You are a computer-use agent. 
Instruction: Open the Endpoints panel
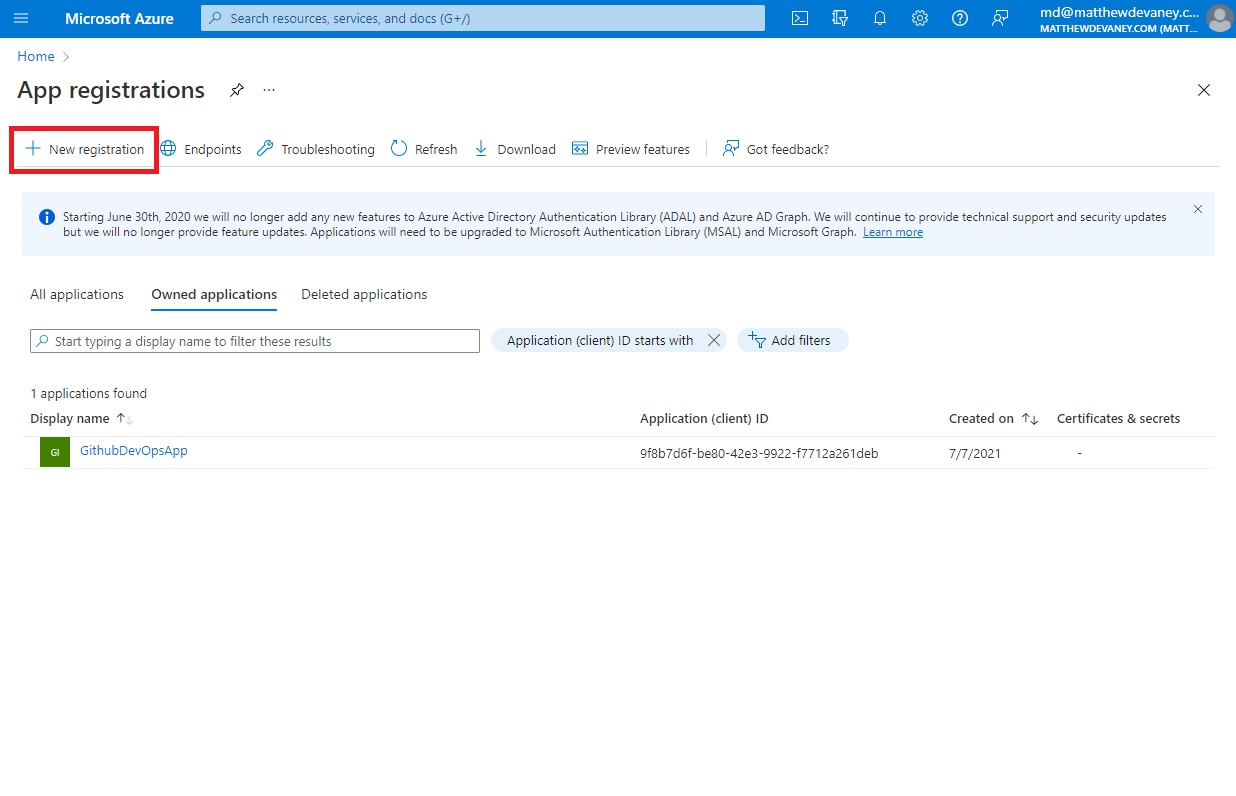[201, 148]
